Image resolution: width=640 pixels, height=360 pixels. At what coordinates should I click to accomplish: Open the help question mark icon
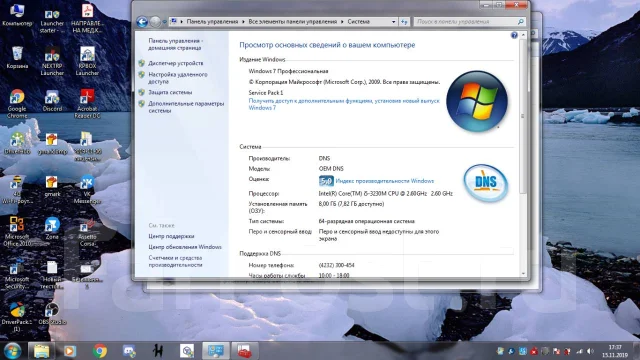514,36
